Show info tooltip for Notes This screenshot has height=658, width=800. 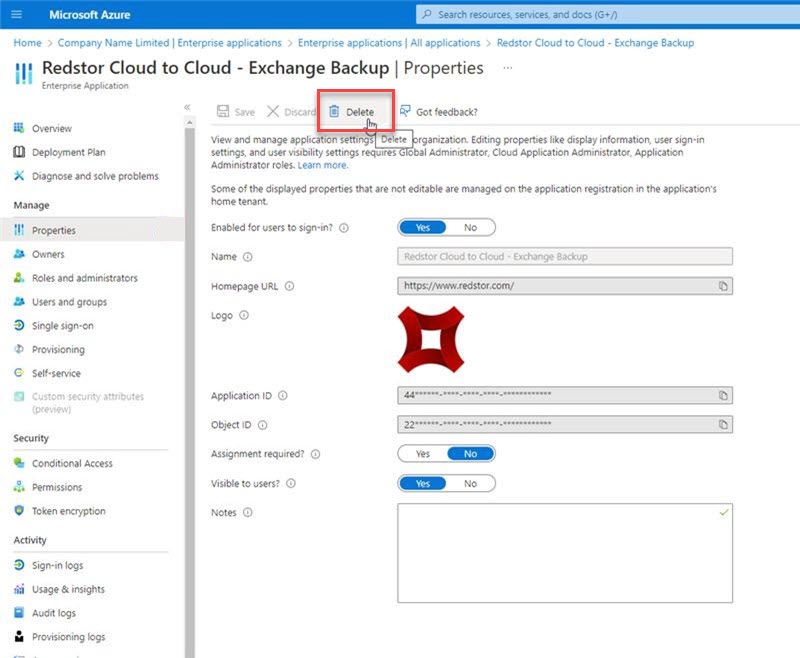tap(247, 513)
